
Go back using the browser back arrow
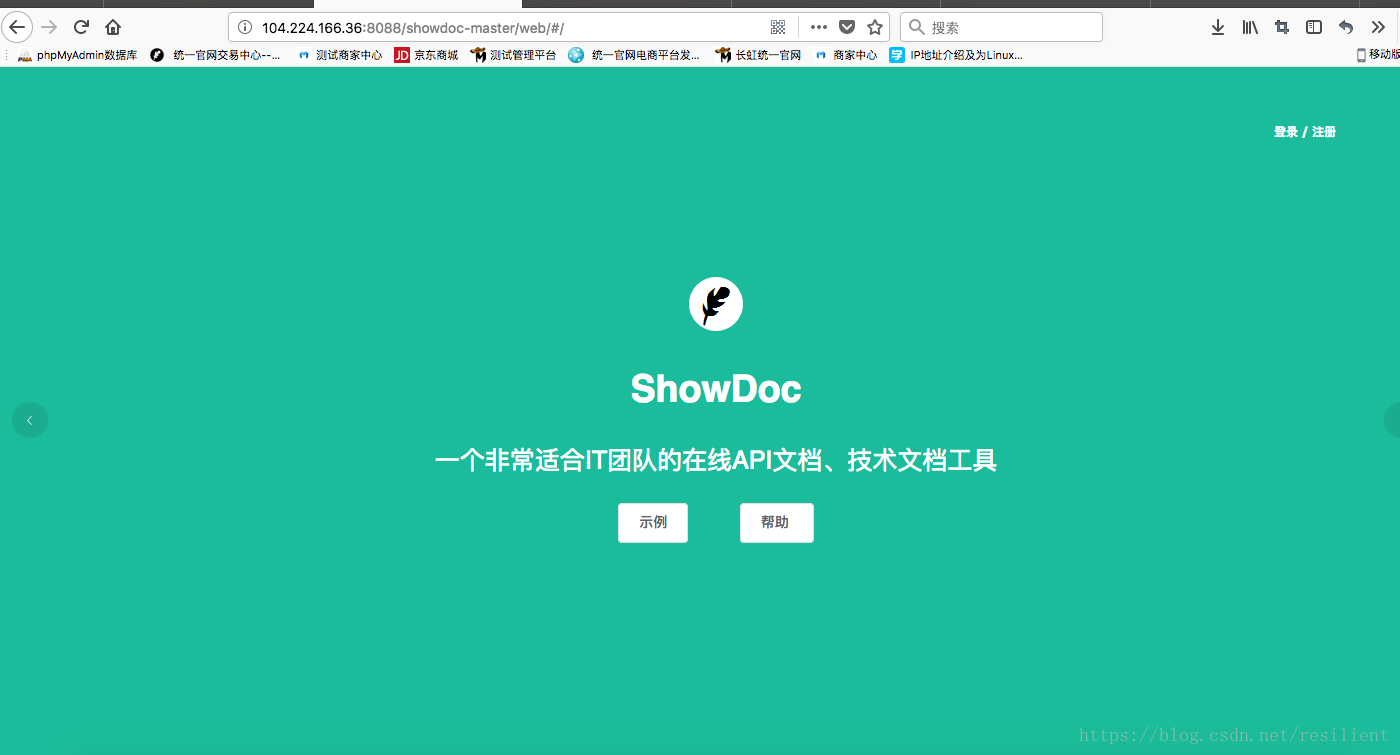(17, 27)
